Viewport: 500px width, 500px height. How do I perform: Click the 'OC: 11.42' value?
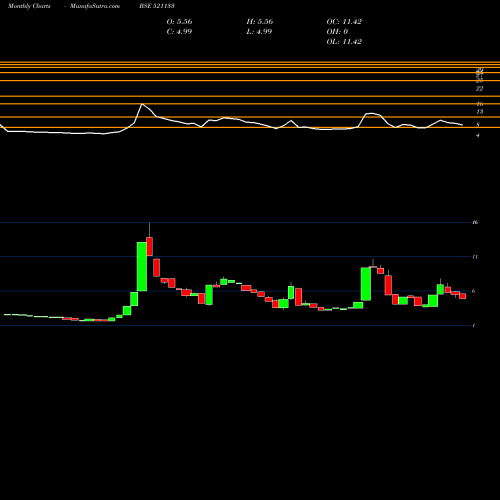pos(344,22)
